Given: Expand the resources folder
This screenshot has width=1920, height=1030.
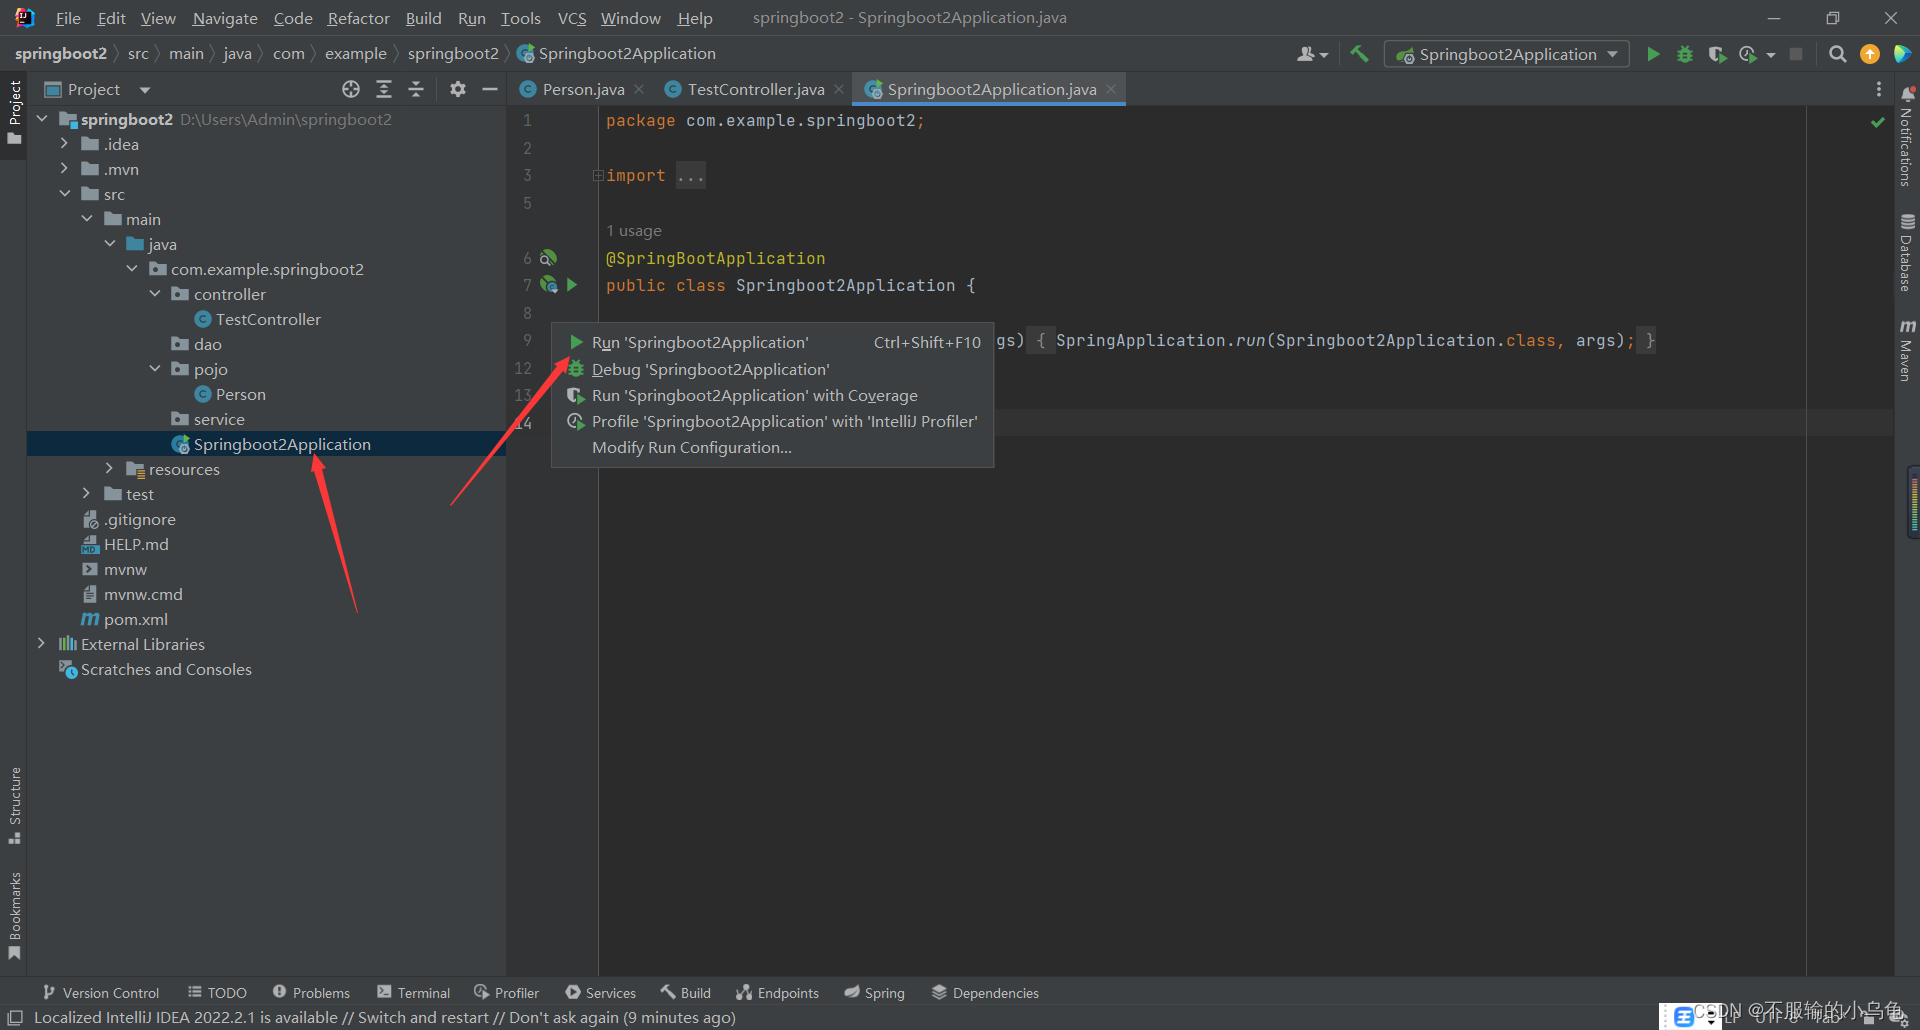Looking at the screenshot, I should [x=109, y=469].
